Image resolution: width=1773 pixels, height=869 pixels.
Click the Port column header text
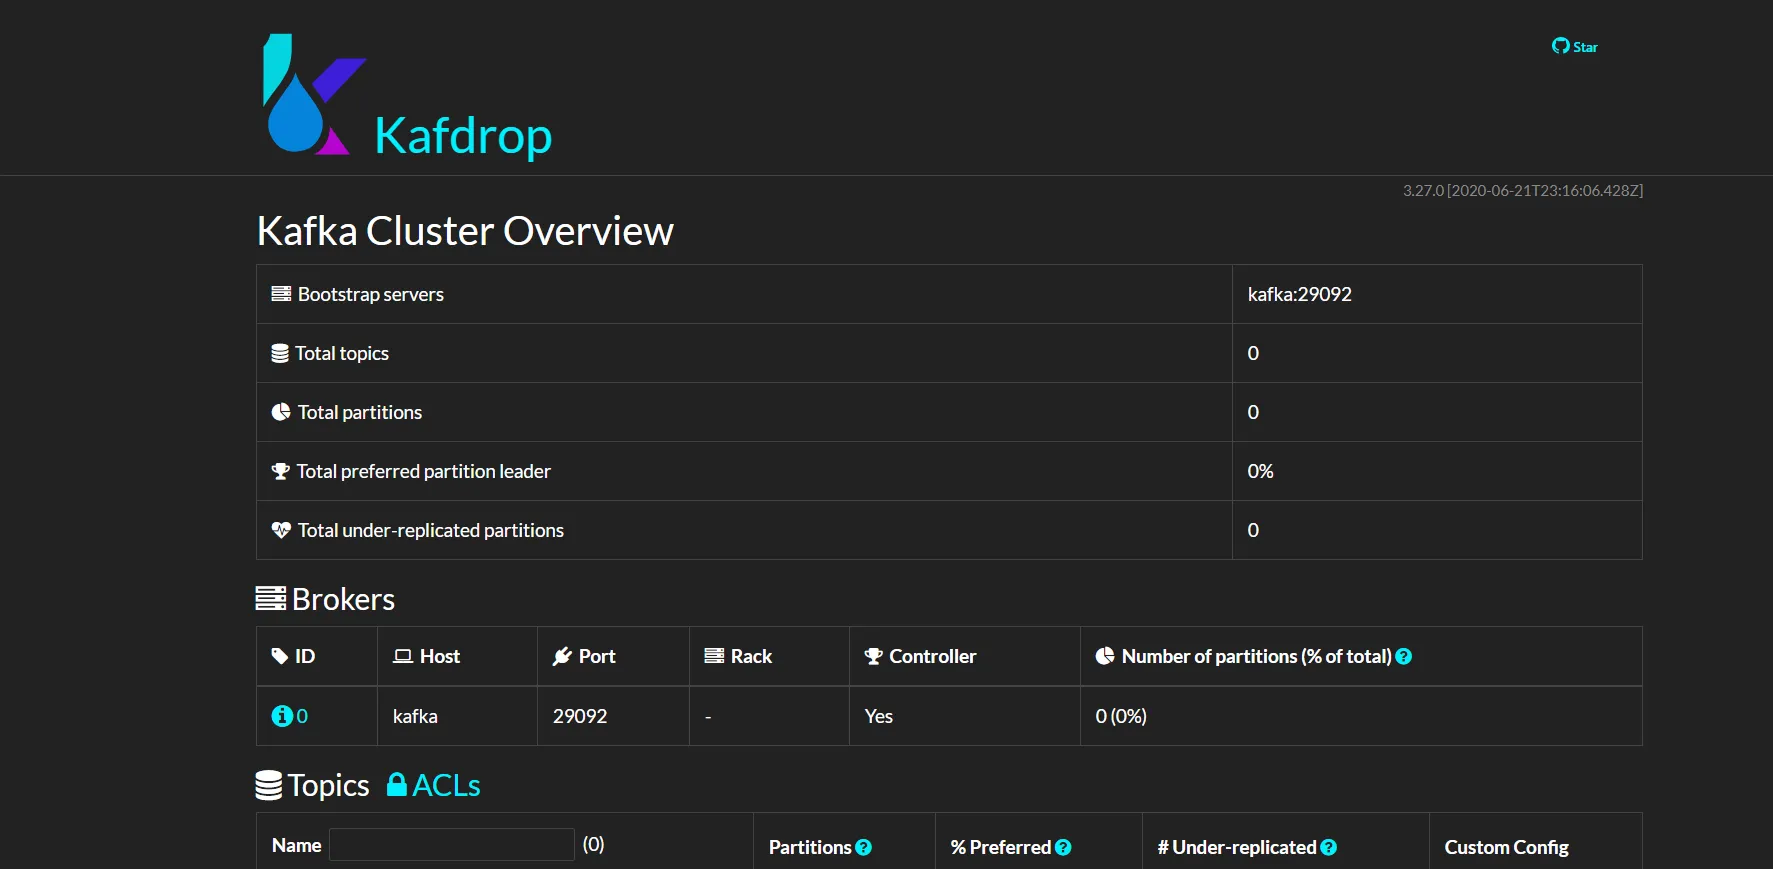pyautogui.click(x=597, y=656)
